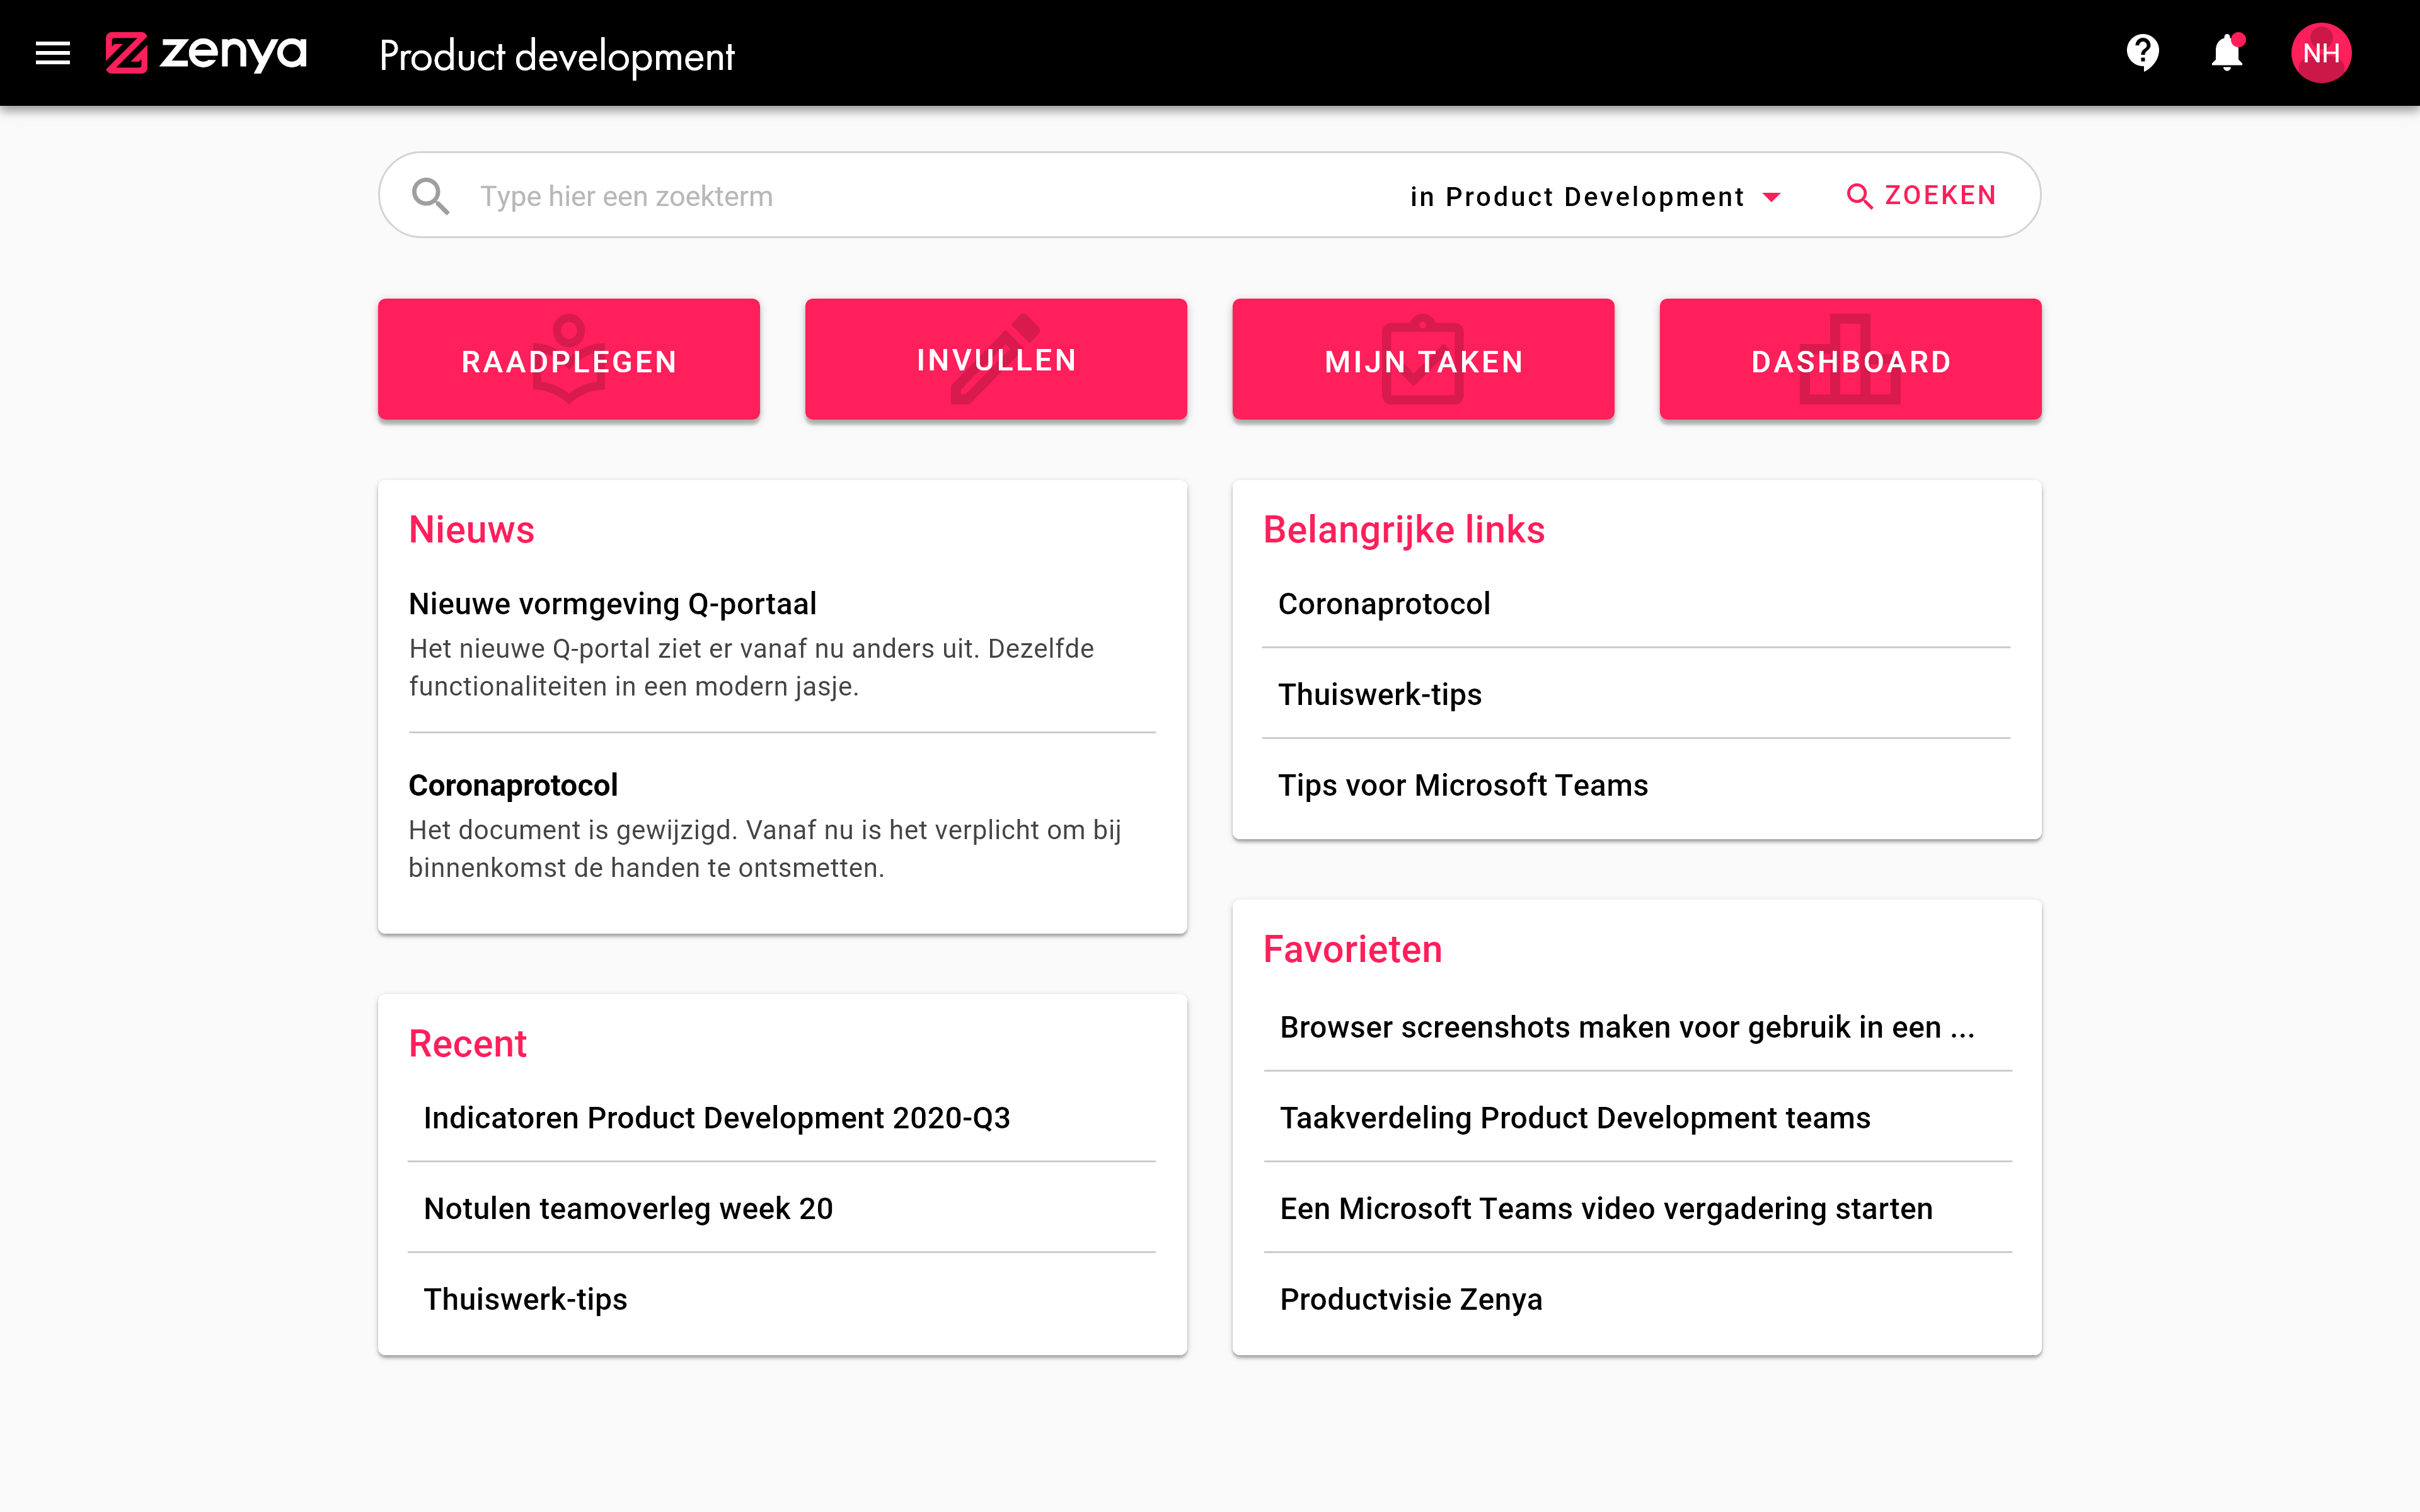Click the Nieuws section heading

[x=471, y=529]
